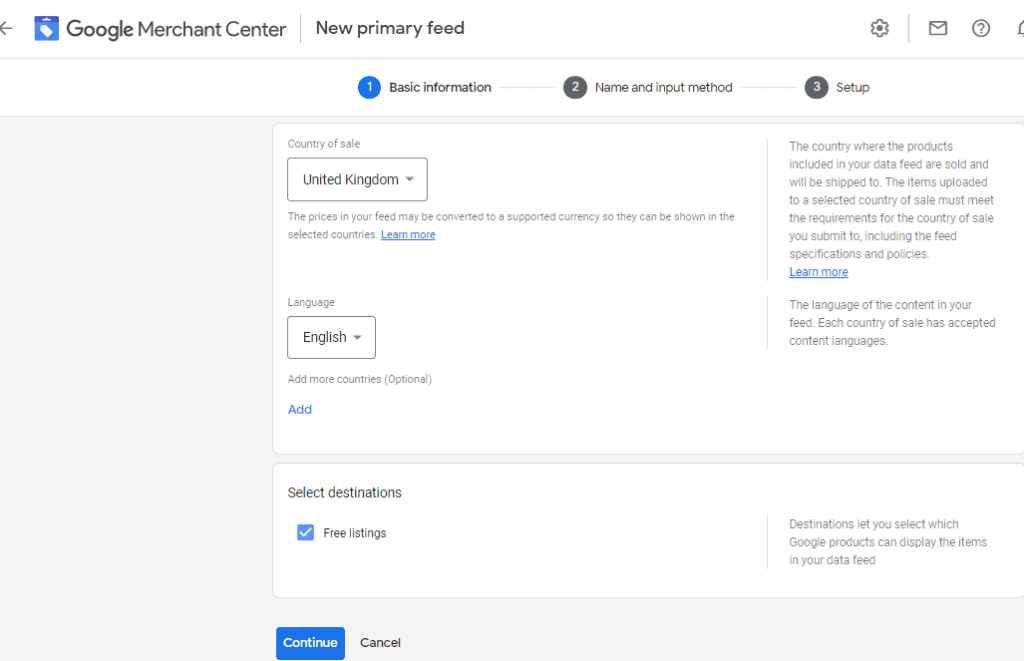1024x661 pixels.
Task: Click the New primary feed heading
Action: tap(390, 28)
